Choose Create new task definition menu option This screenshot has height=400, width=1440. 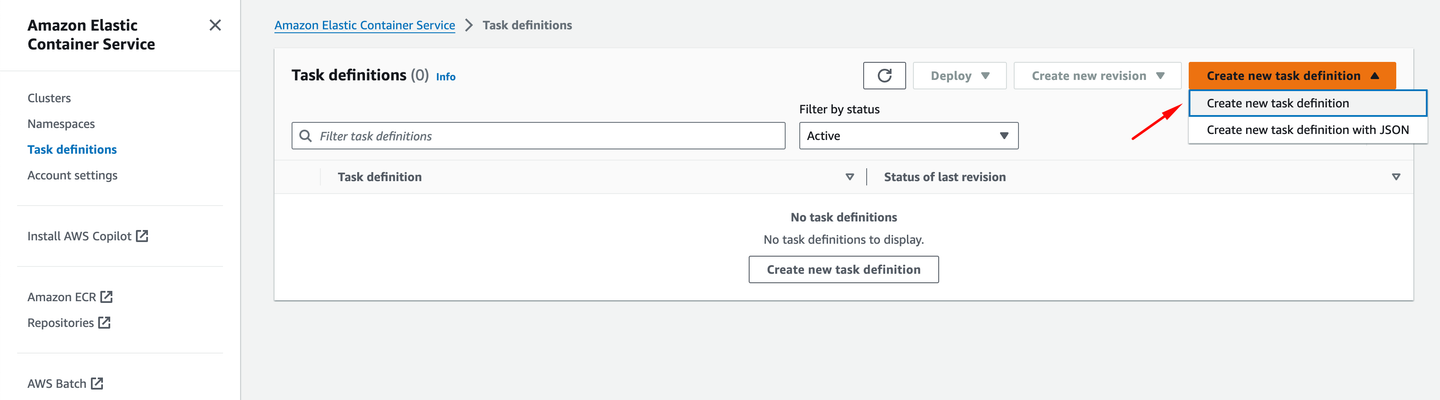coord(1307,103)
